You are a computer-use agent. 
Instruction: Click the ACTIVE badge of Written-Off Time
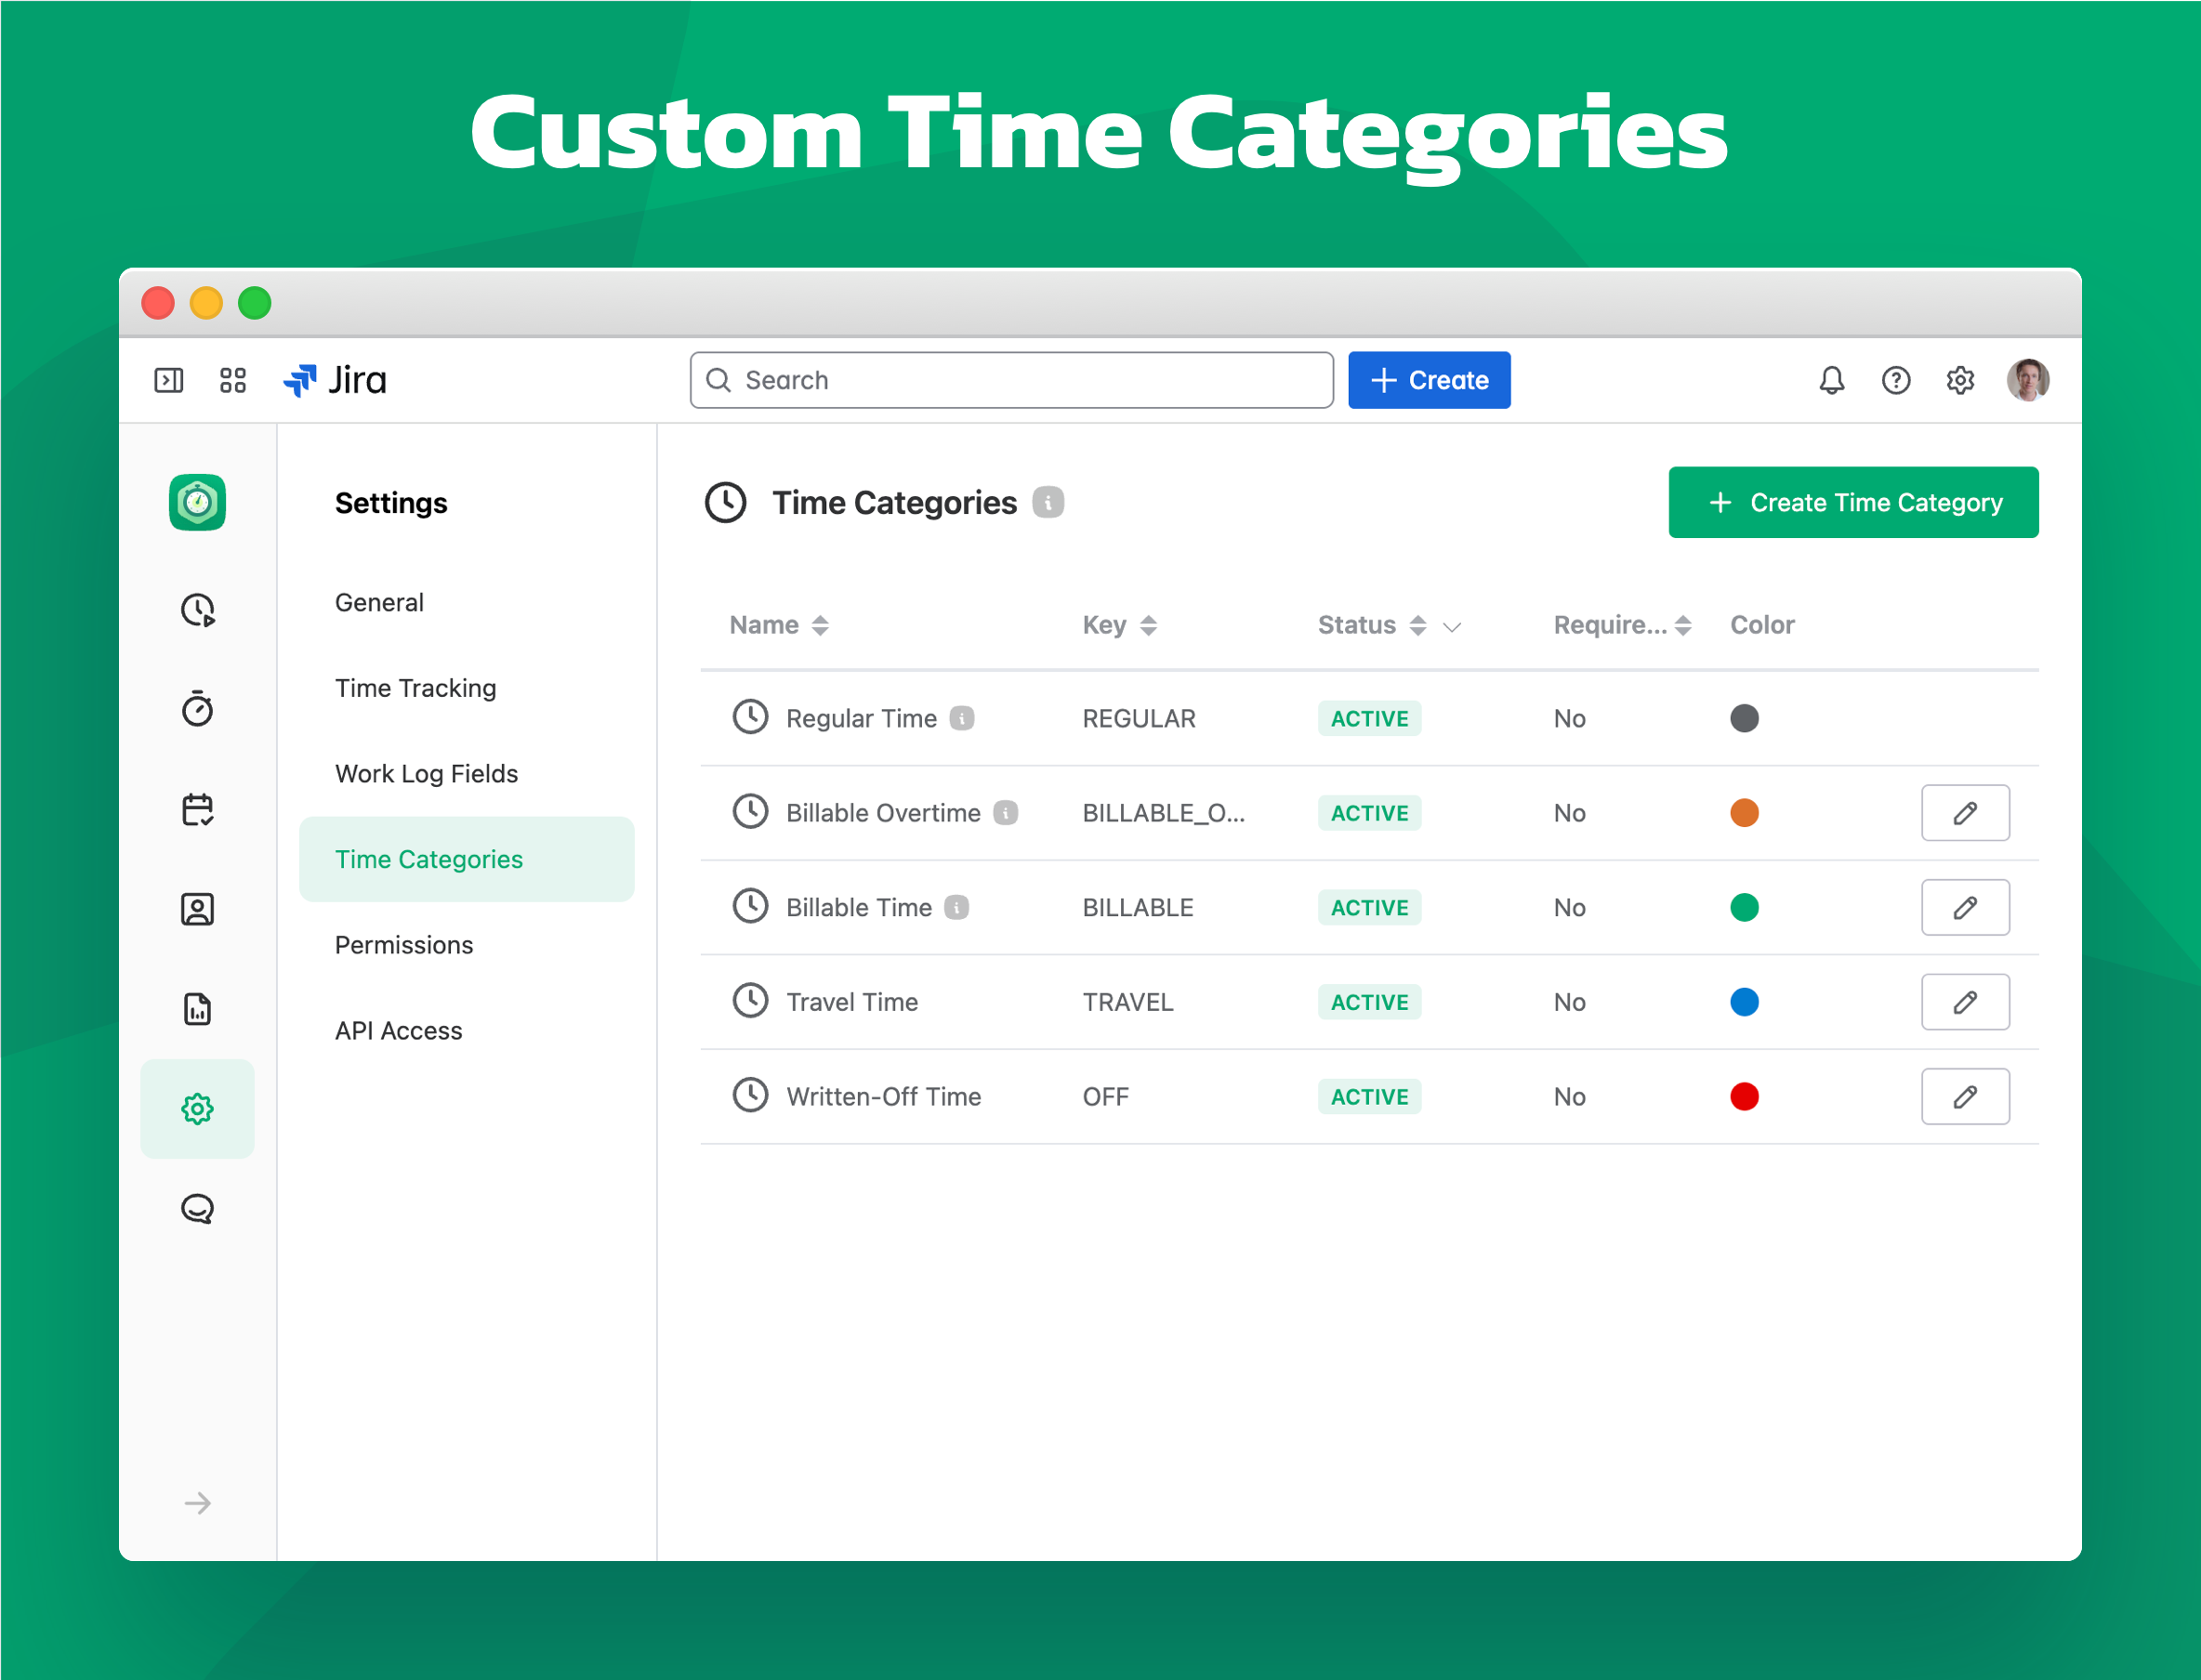click(x=1369, y=1096)
